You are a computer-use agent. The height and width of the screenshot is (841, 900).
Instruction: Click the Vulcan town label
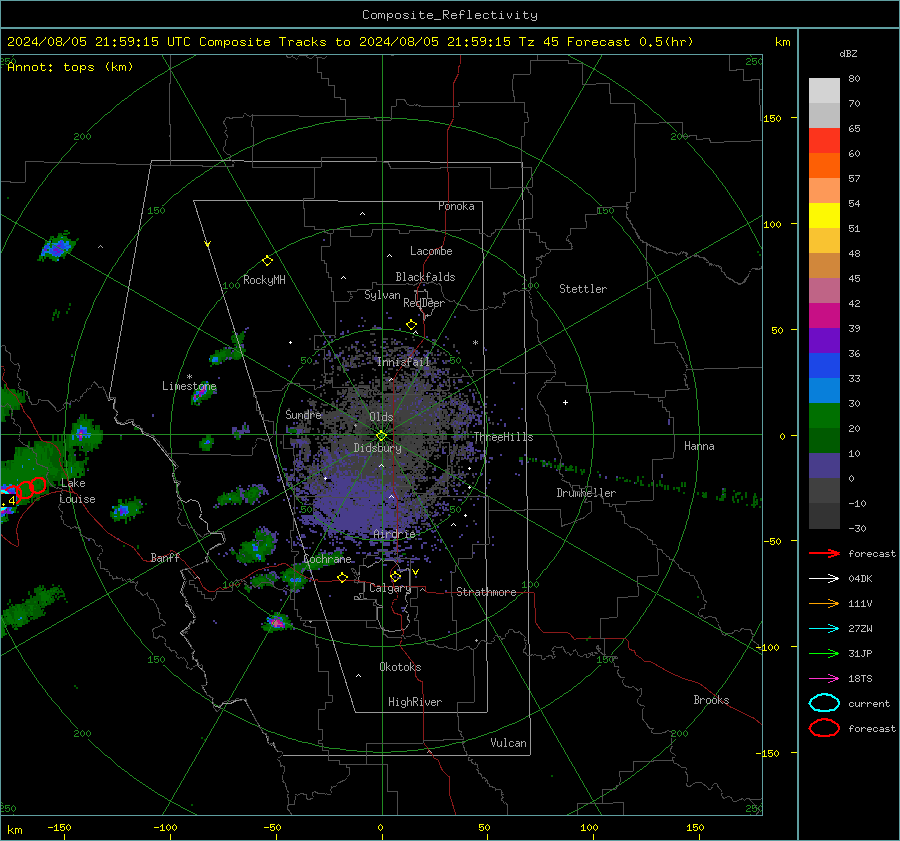[x=509, y=743]
